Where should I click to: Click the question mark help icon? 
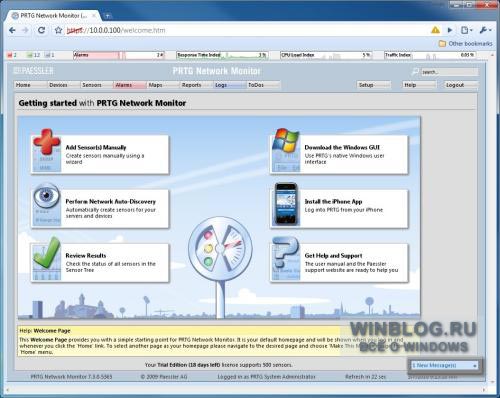(285, 253)
